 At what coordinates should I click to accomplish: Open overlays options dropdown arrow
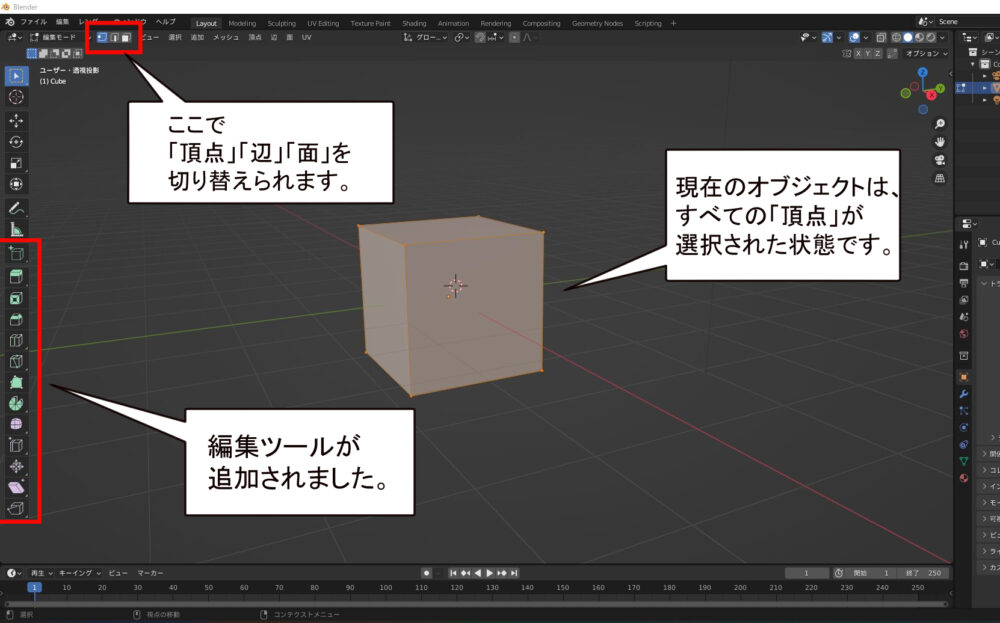[865, 38]
